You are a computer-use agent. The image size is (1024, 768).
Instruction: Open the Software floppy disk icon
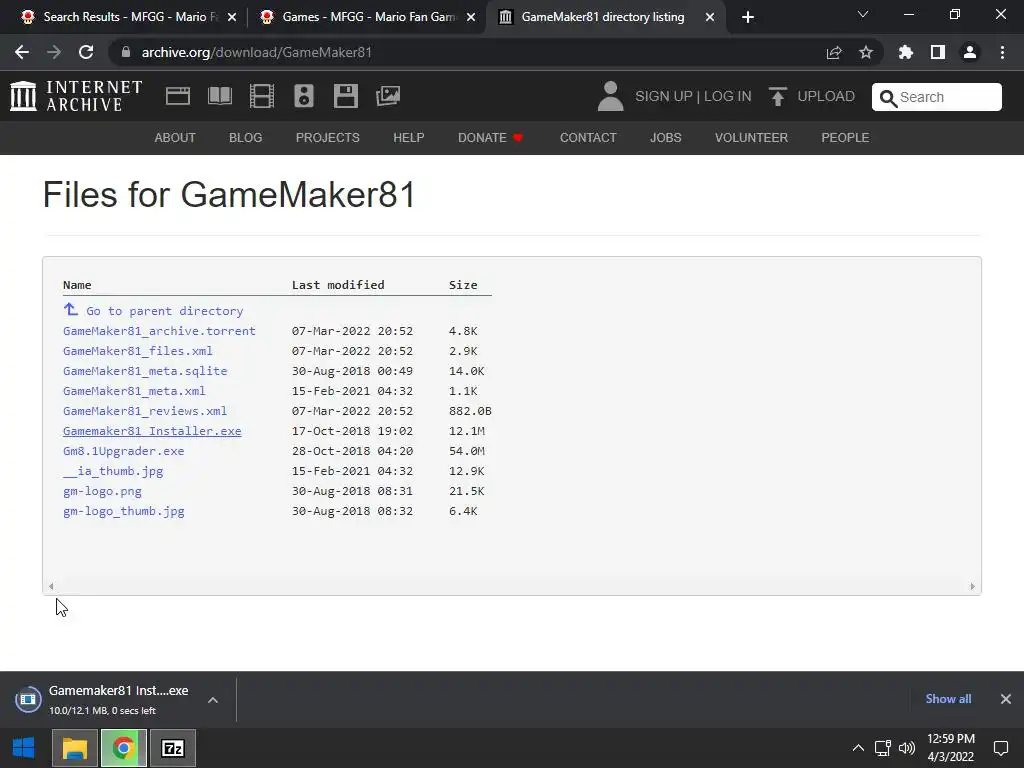click(345, 96)
